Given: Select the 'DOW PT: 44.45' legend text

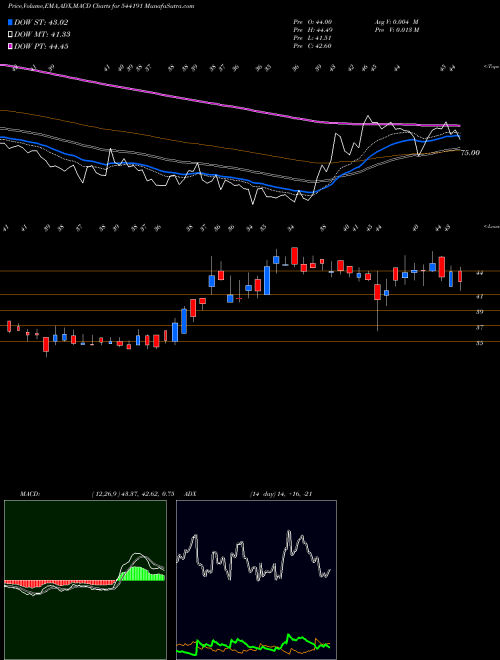Looking at the screenshot, I should coord(41,46).
